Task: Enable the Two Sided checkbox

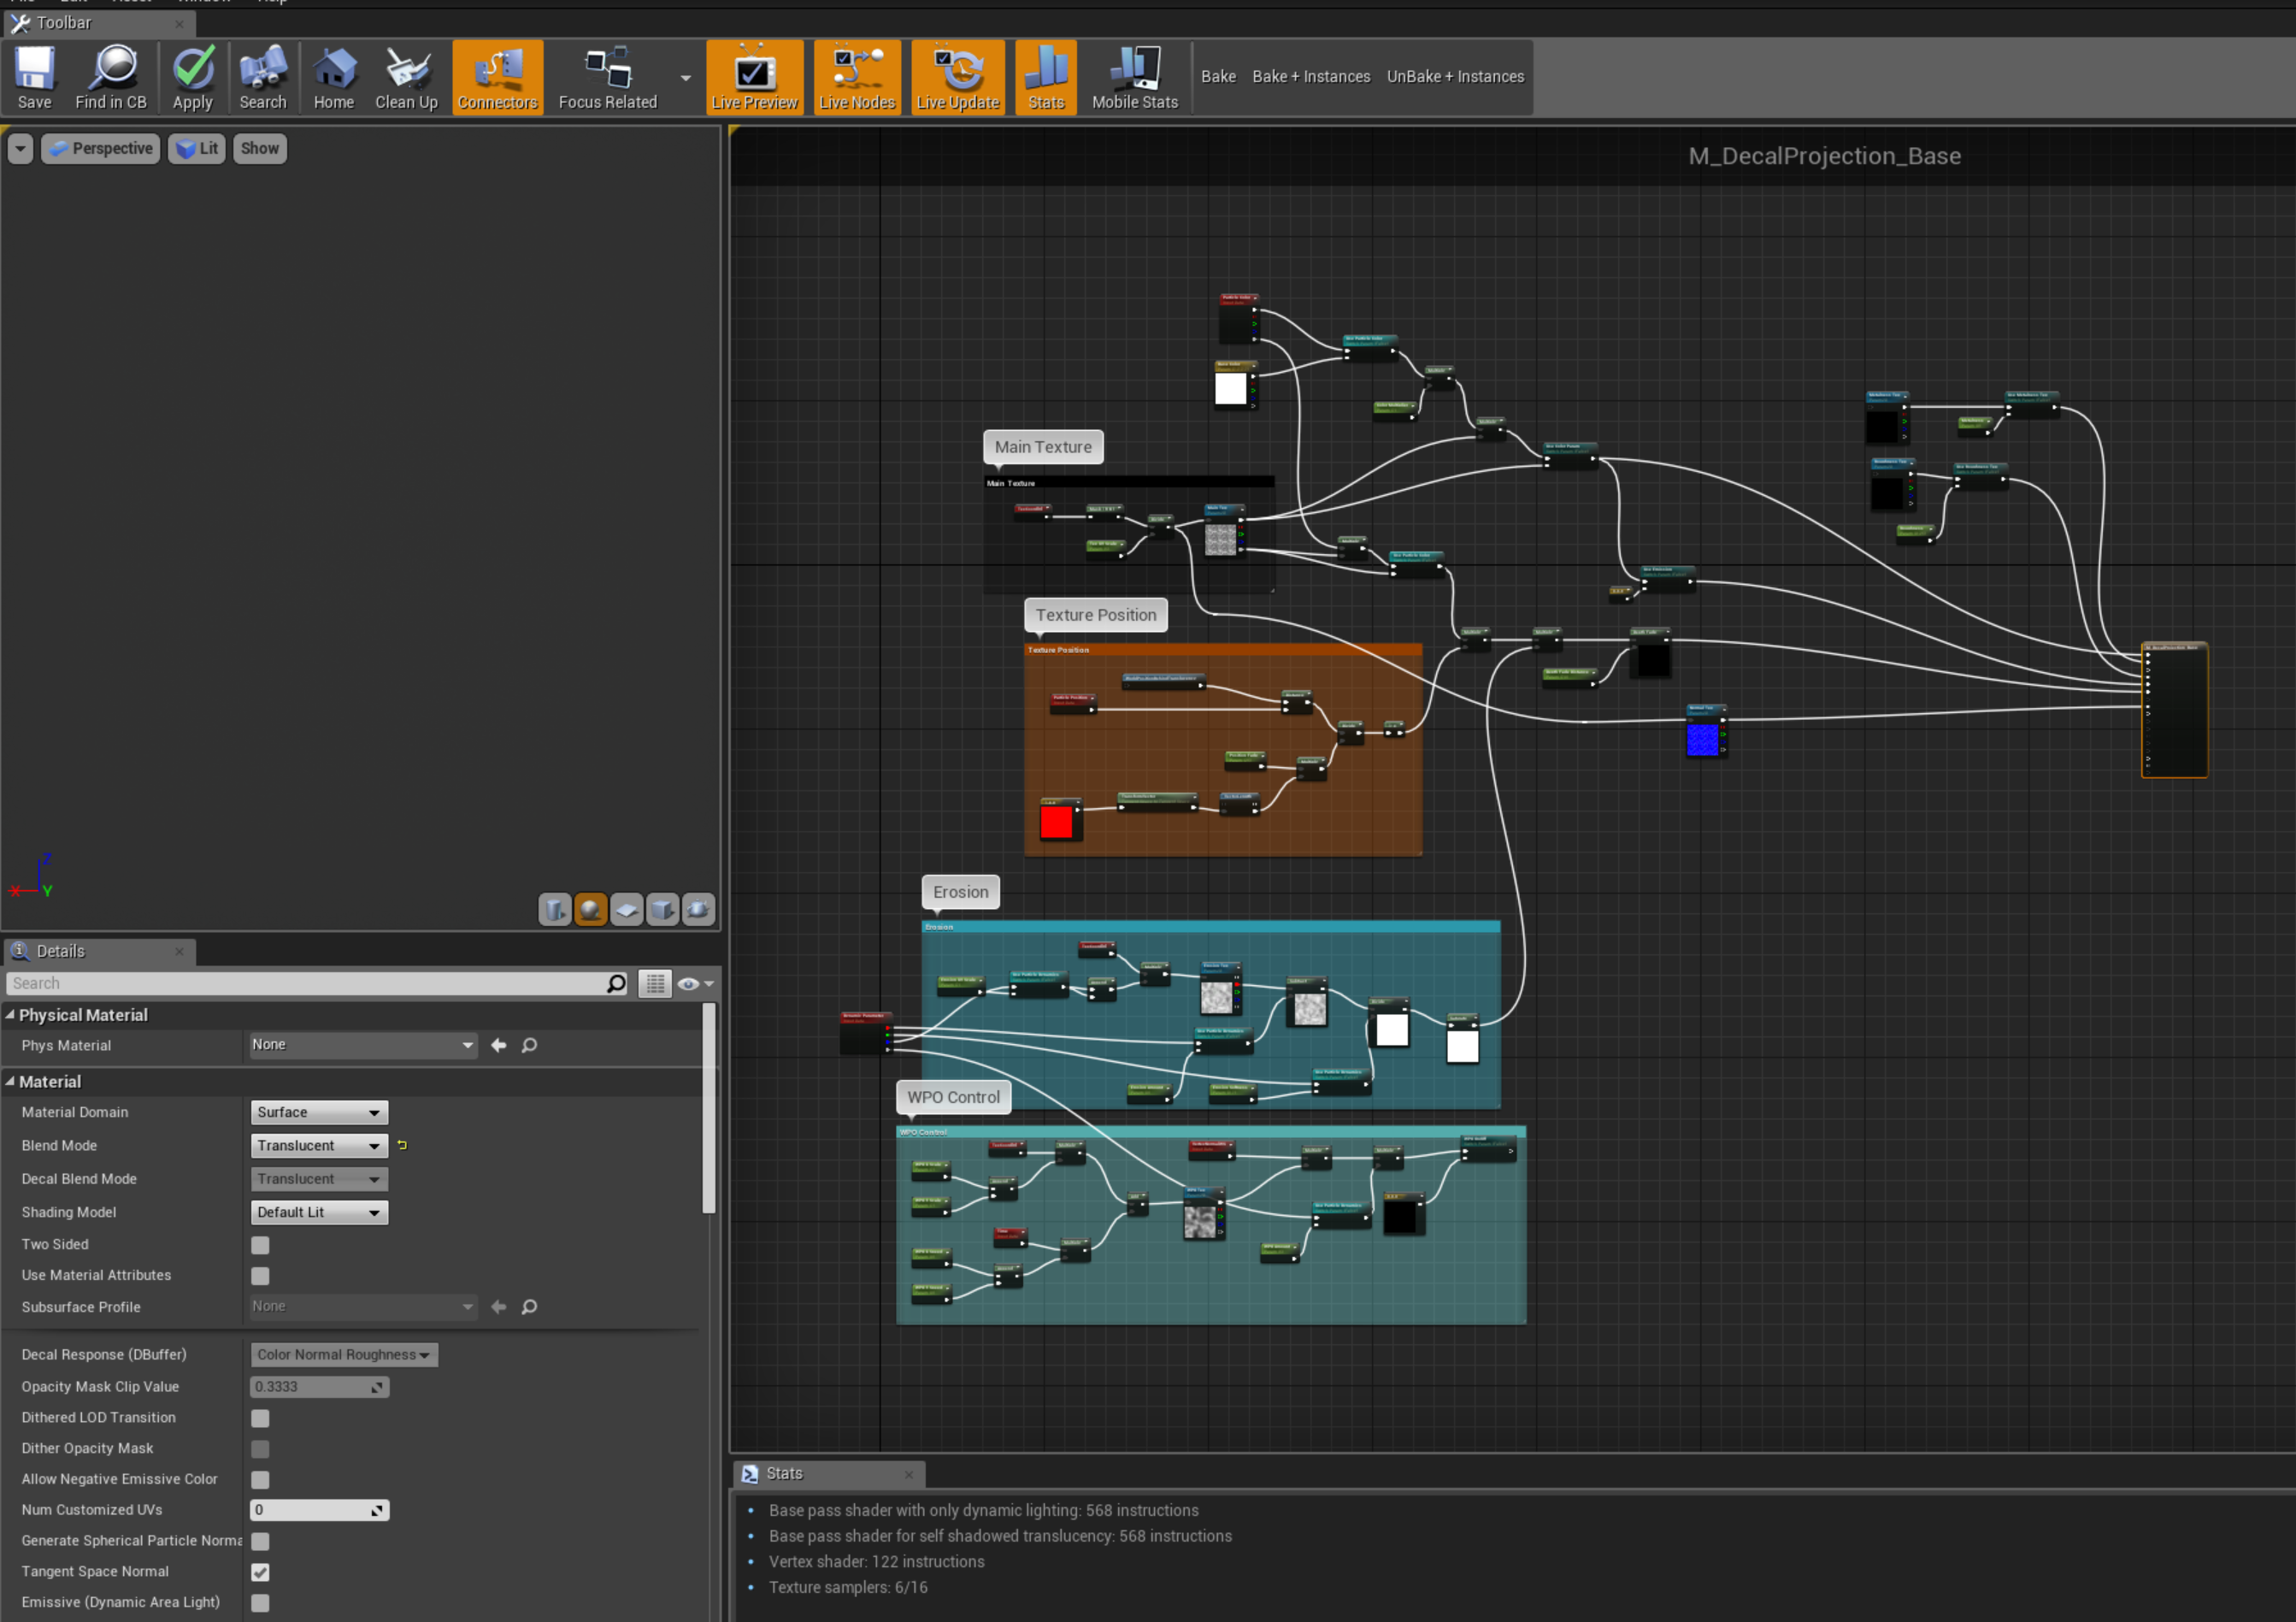Action: [x=260, y=1245]
